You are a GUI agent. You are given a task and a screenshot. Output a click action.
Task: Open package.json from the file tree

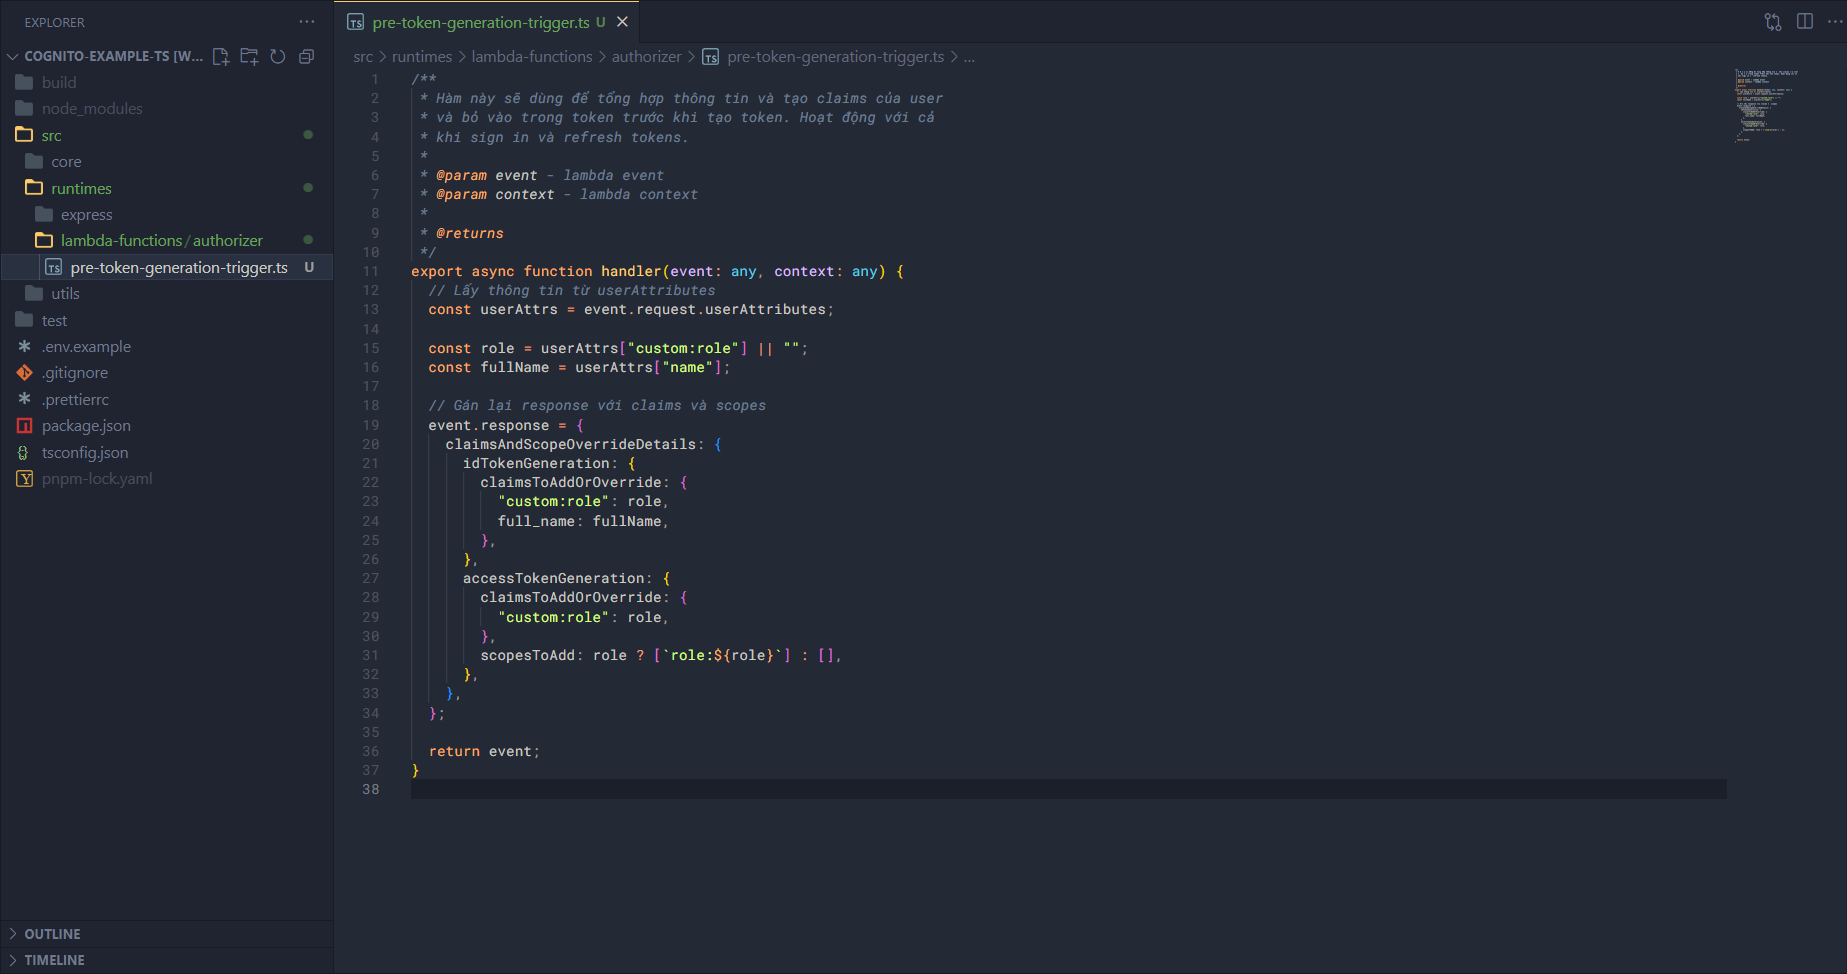click(x=86, y=426)
